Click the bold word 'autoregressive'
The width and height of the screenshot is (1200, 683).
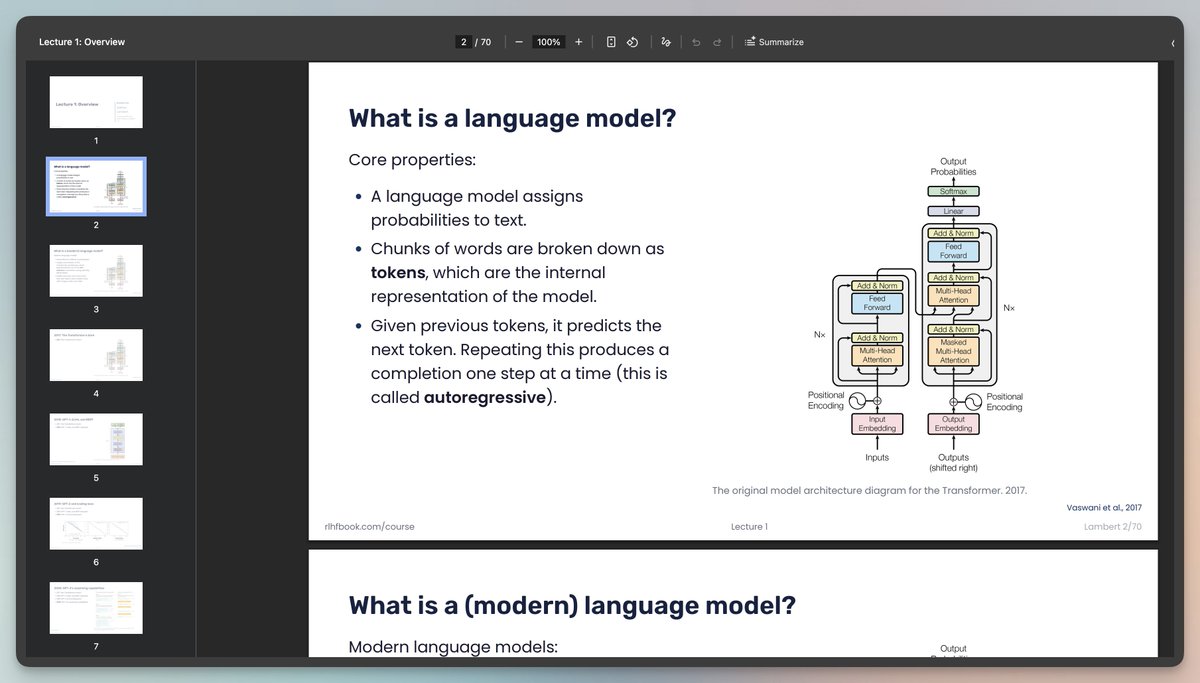point(485,398)
